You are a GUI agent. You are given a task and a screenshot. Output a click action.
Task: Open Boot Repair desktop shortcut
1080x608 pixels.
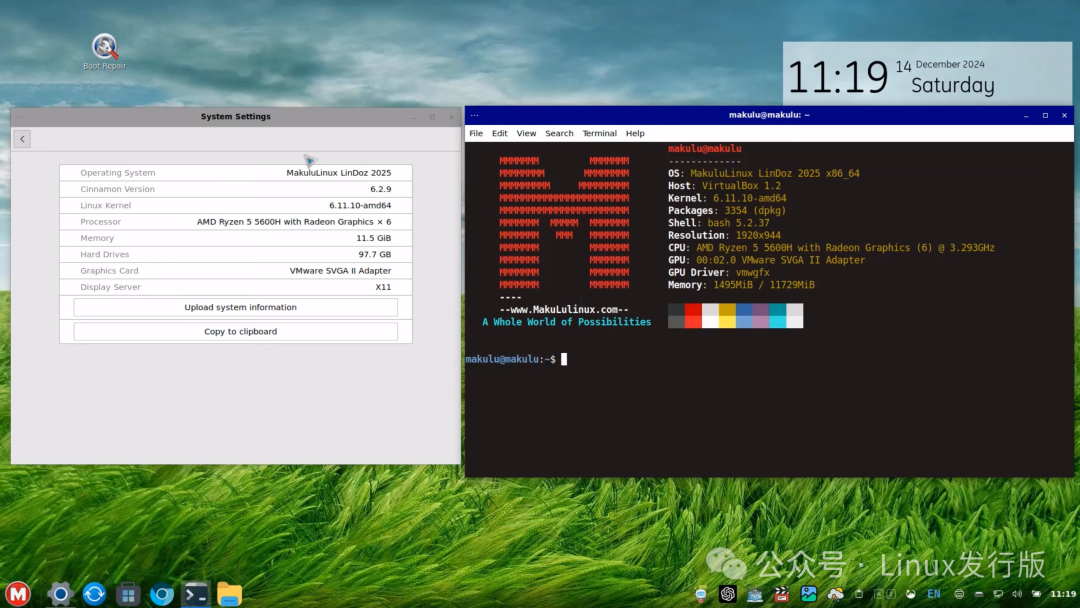[105, 50]
